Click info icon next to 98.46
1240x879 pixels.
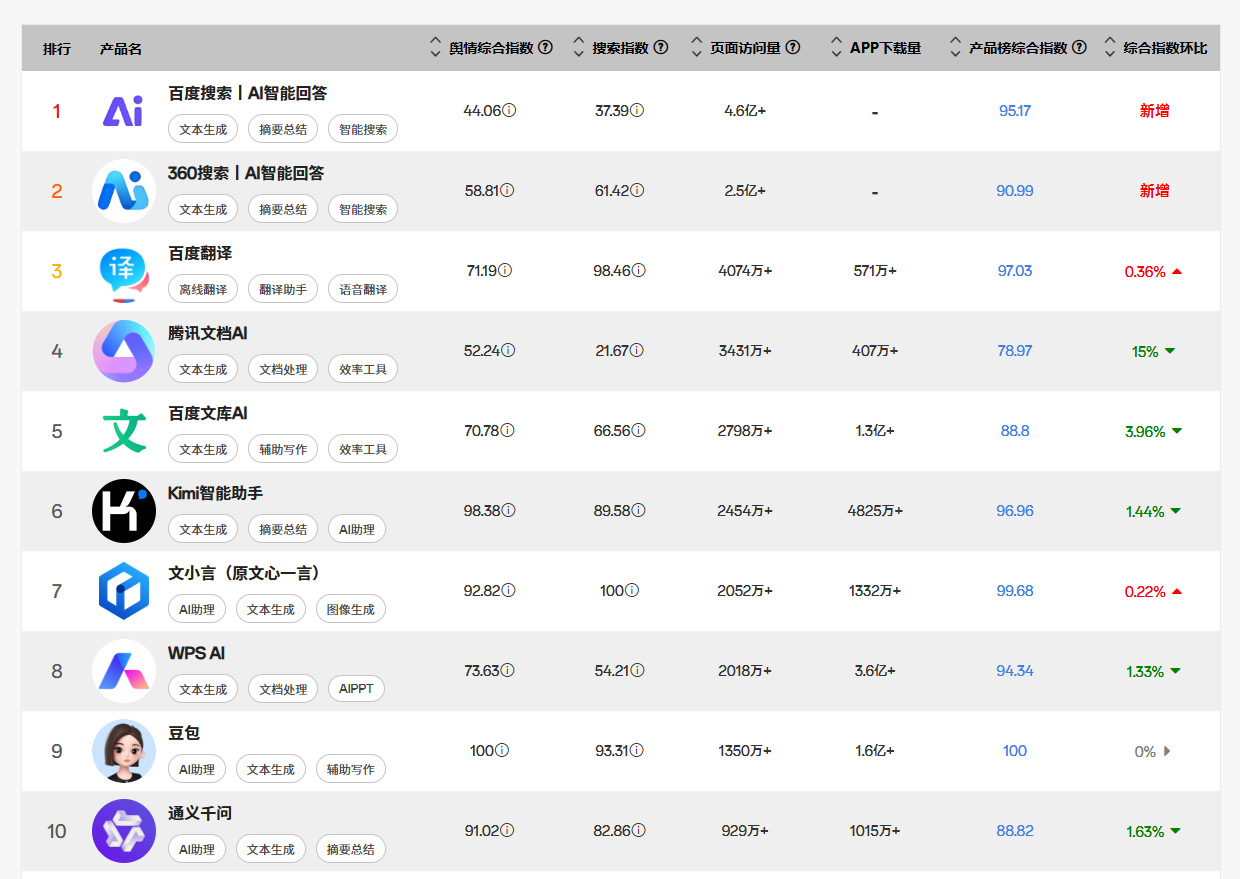tap(639, 271)
